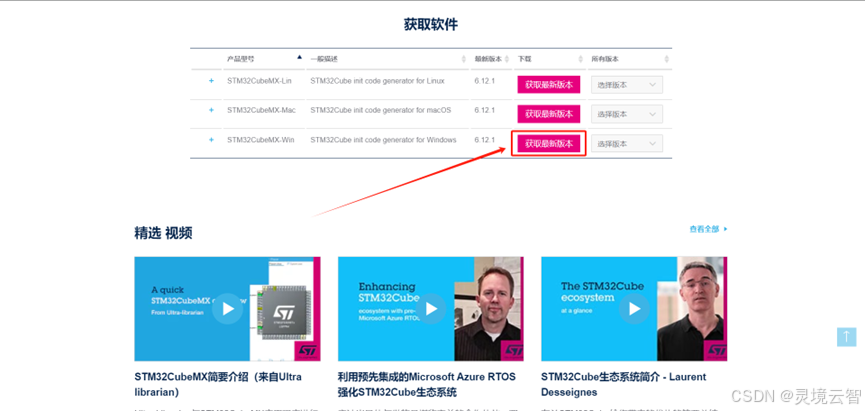
Task: Play the STM32Cube ecosystem at a glance video
Action: tap(634, 309)
